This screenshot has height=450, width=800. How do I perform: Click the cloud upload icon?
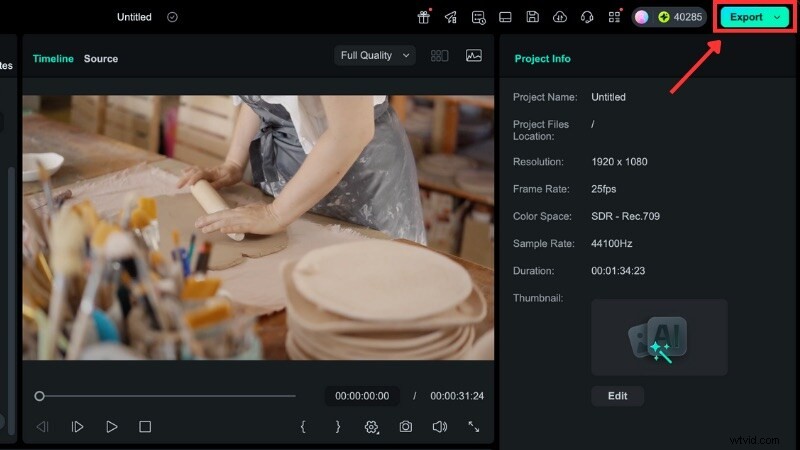(560, 17)
